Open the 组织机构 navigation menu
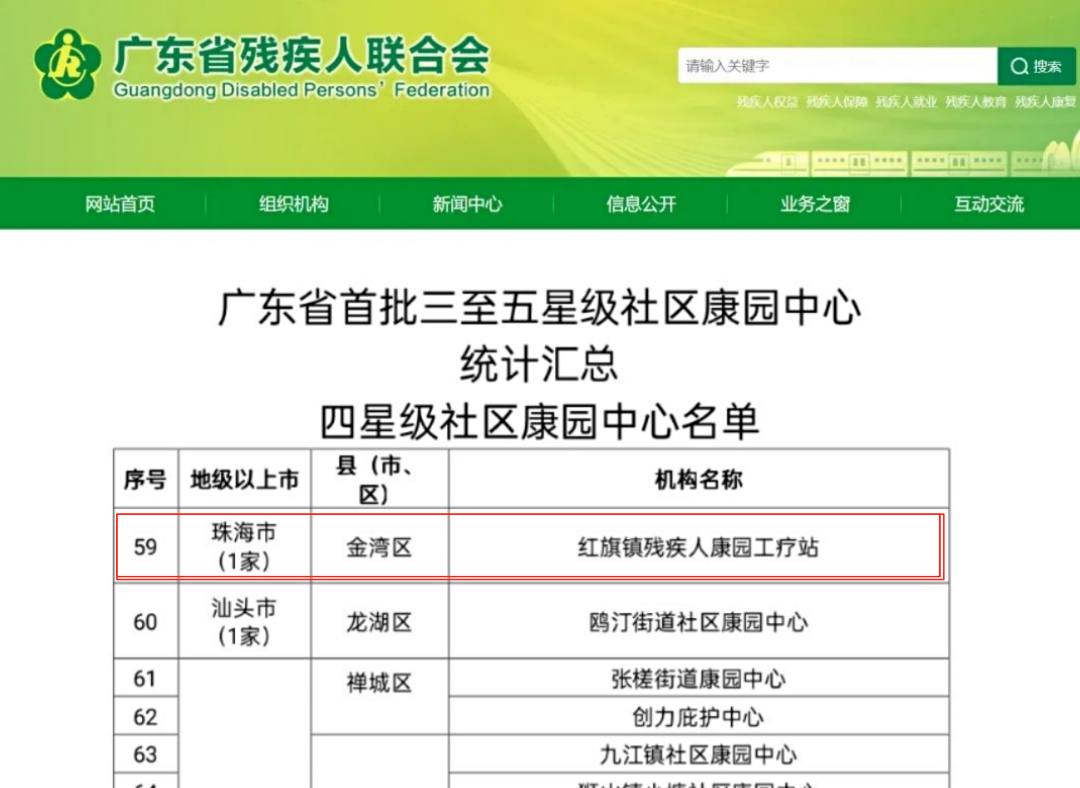The image size is (1080, 788). tap(293, 204)
